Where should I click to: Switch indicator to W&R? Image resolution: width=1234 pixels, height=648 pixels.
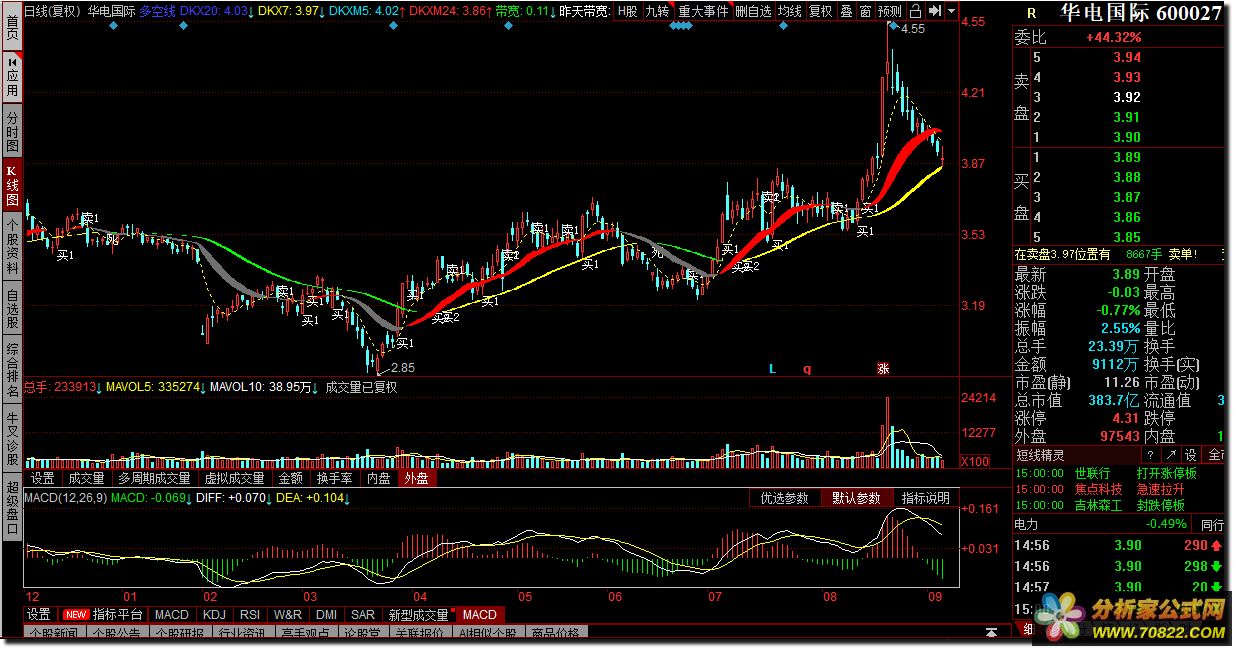pos(288,614)
